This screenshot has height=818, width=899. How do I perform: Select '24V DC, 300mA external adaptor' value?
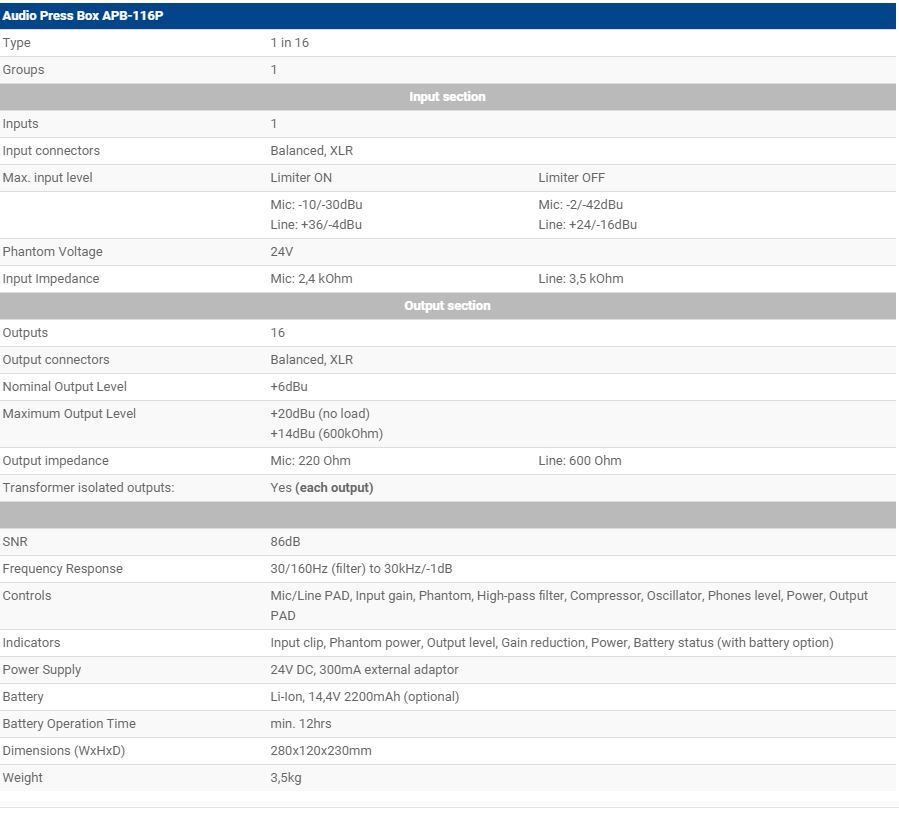(365, 670)
